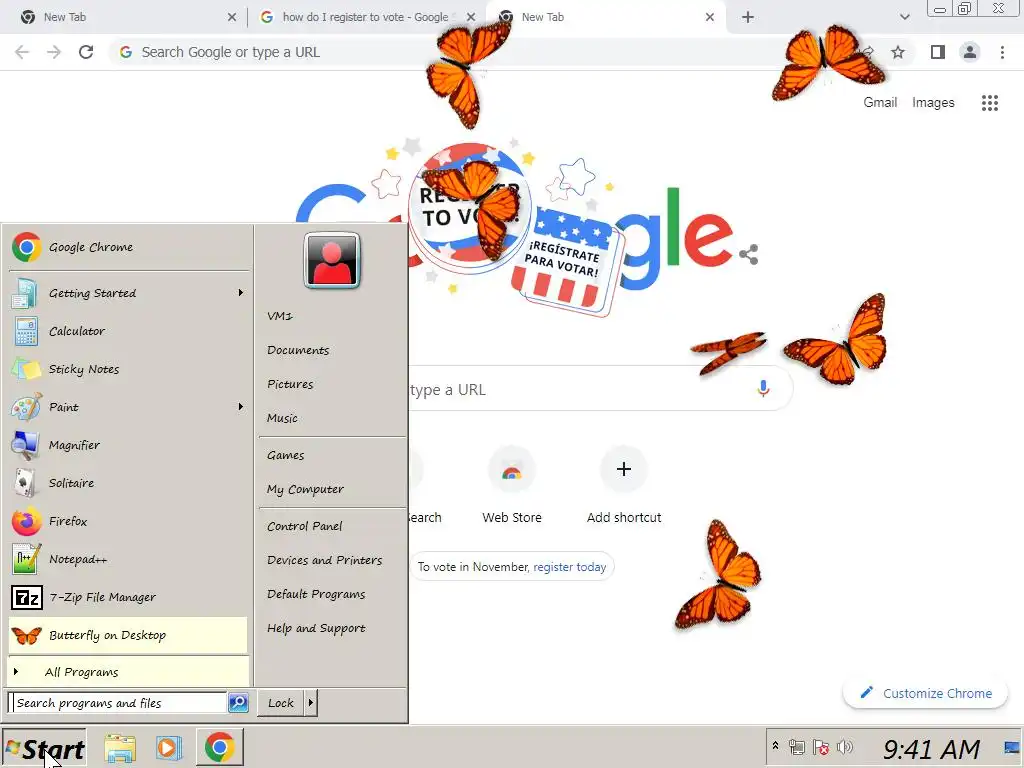
Task: Open Control Panel from Start menu
Action: (x=304, y=526)
